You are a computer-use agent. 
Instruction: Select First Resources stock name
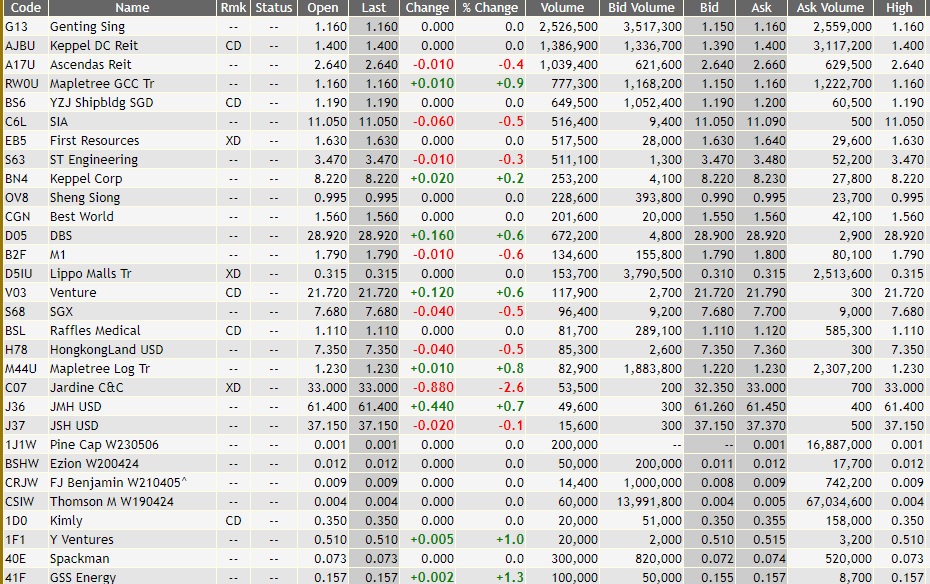tap(94, 141)
